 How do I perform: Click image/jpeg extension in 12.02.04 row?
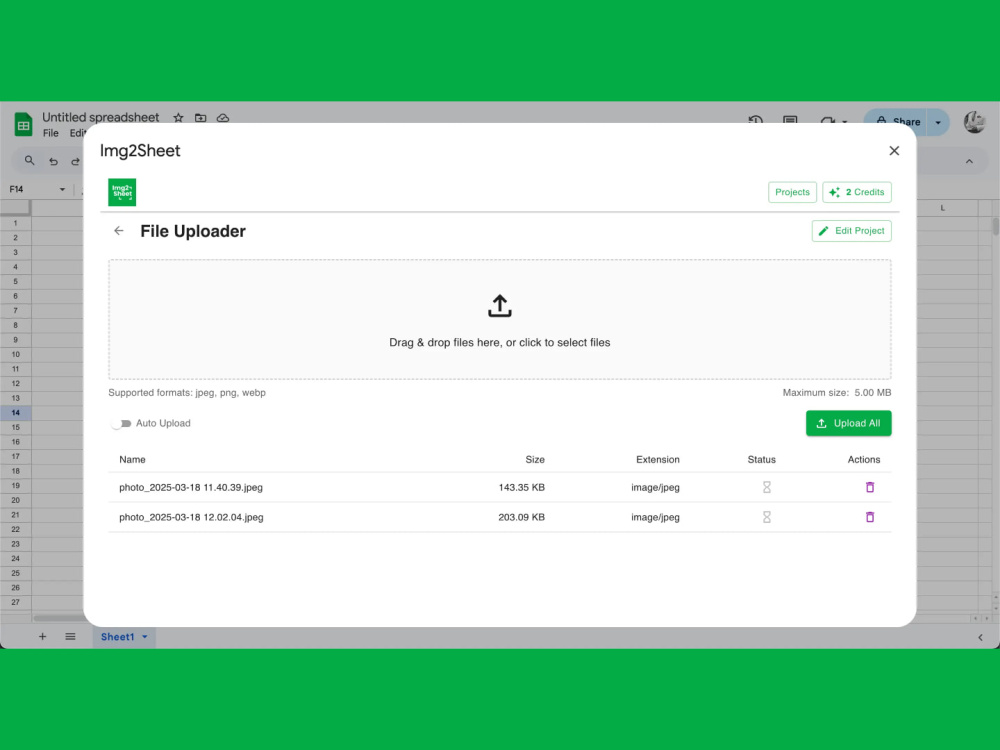[x=655, y=517]
